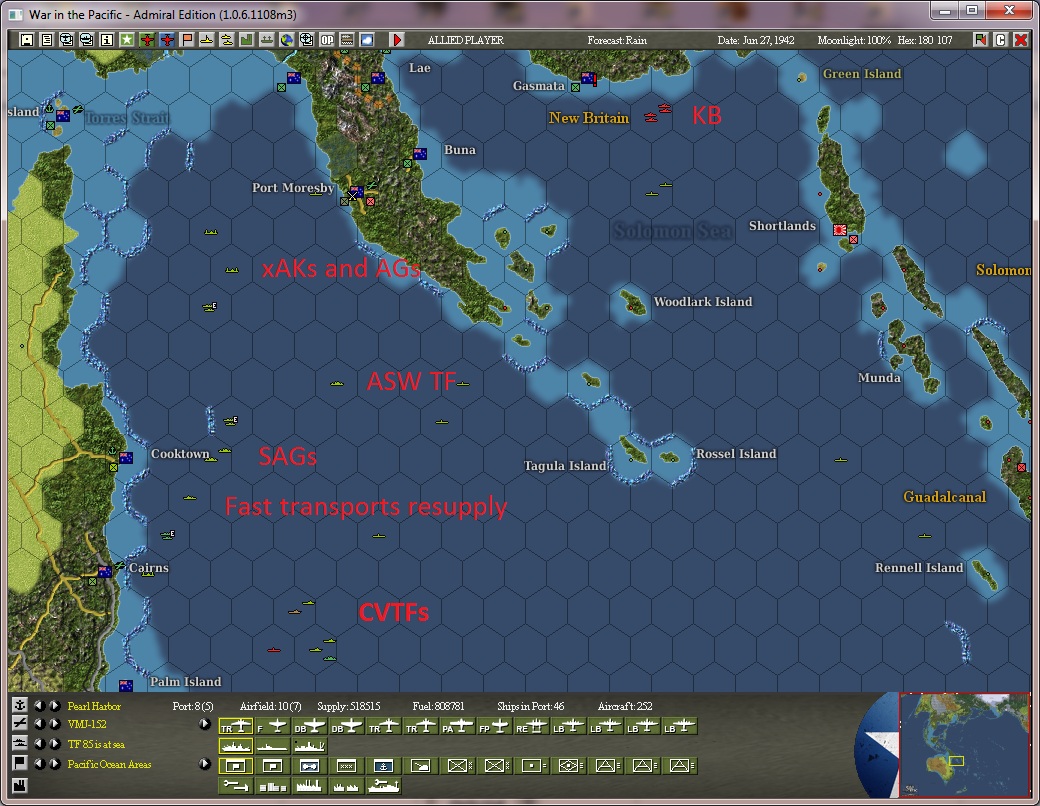Open Pearl Harbor base link

point(94,706)
